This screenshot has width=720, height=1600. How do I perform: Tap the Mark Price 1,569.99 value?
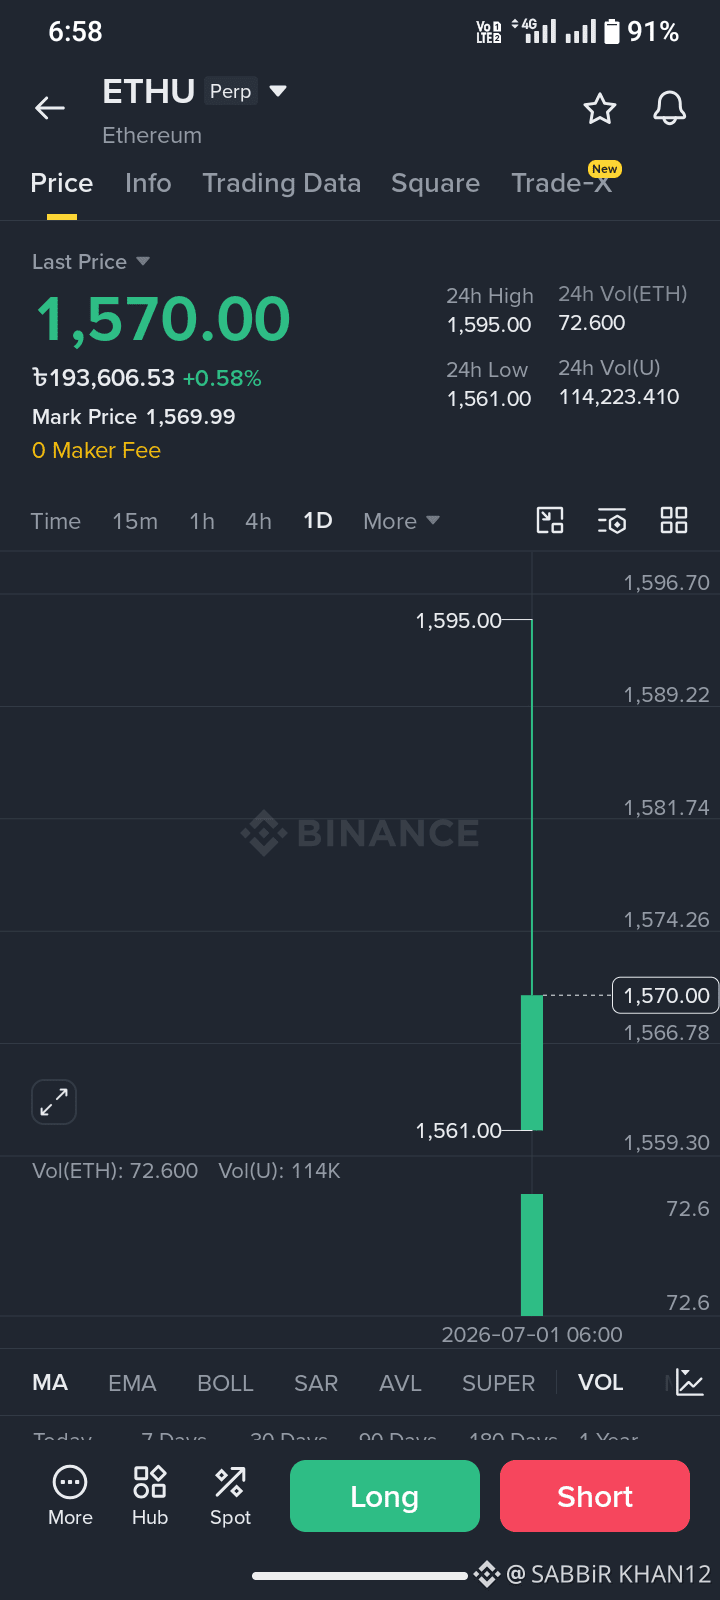click(191, 416)
